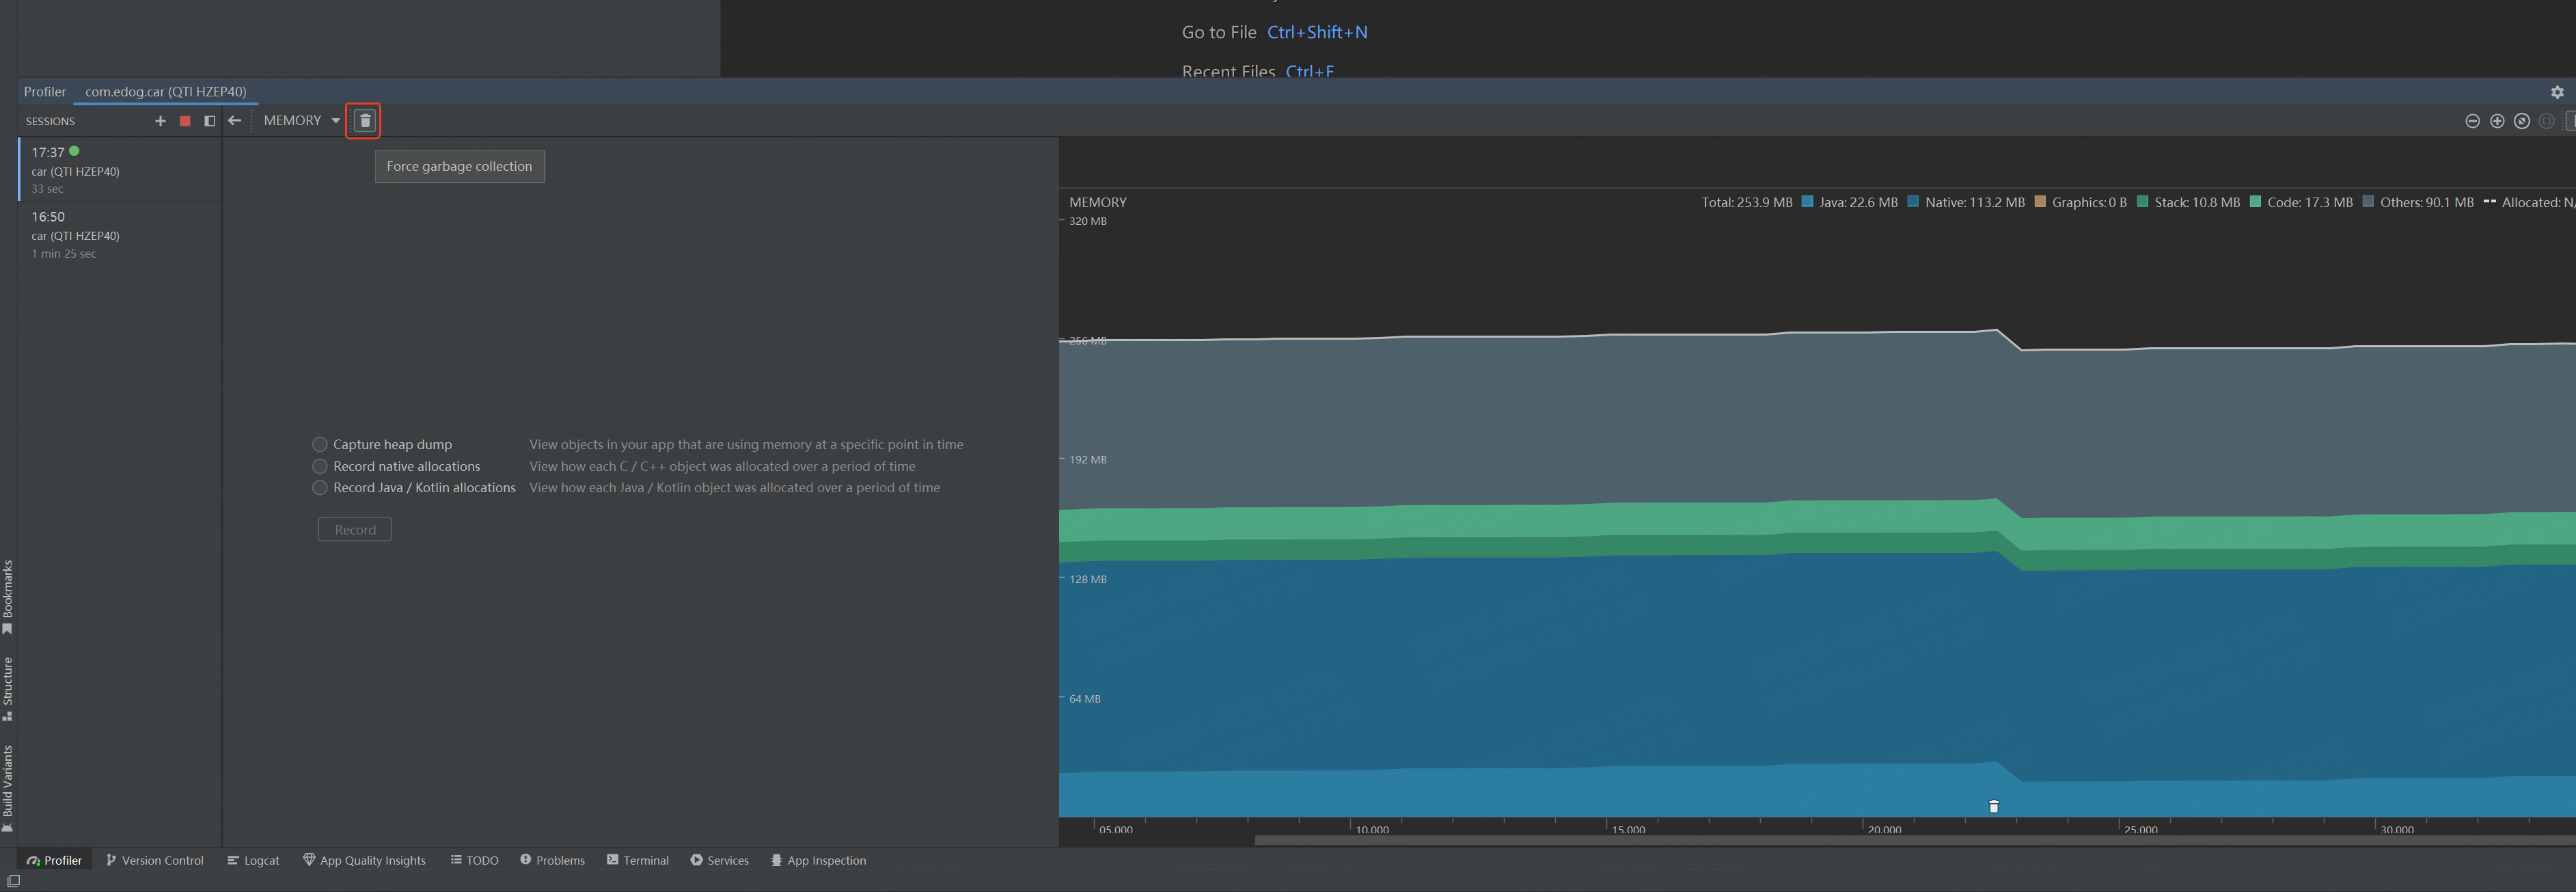
Task: Open the Build Variants side panel
Action: point(8,788)
